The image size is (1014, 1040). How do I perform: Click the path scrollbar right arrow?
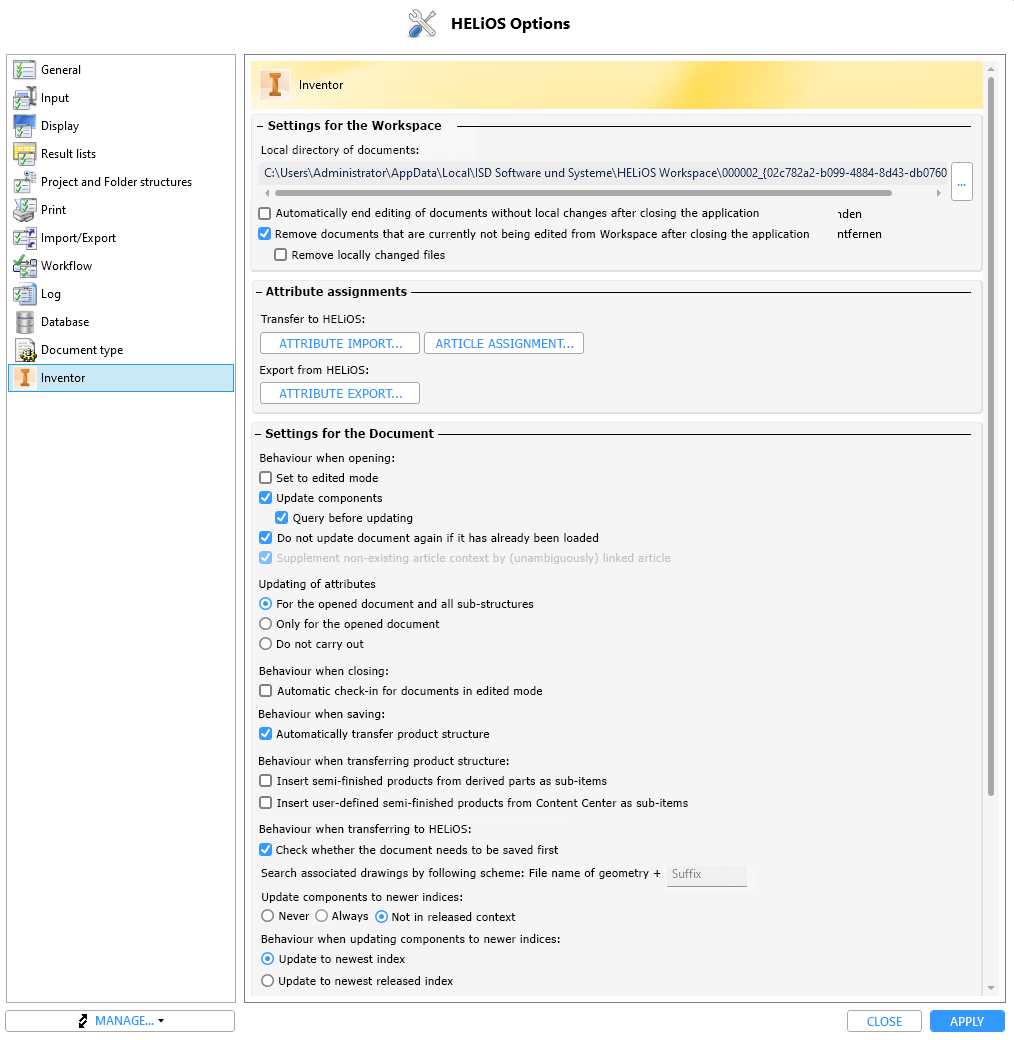point(938,193)
